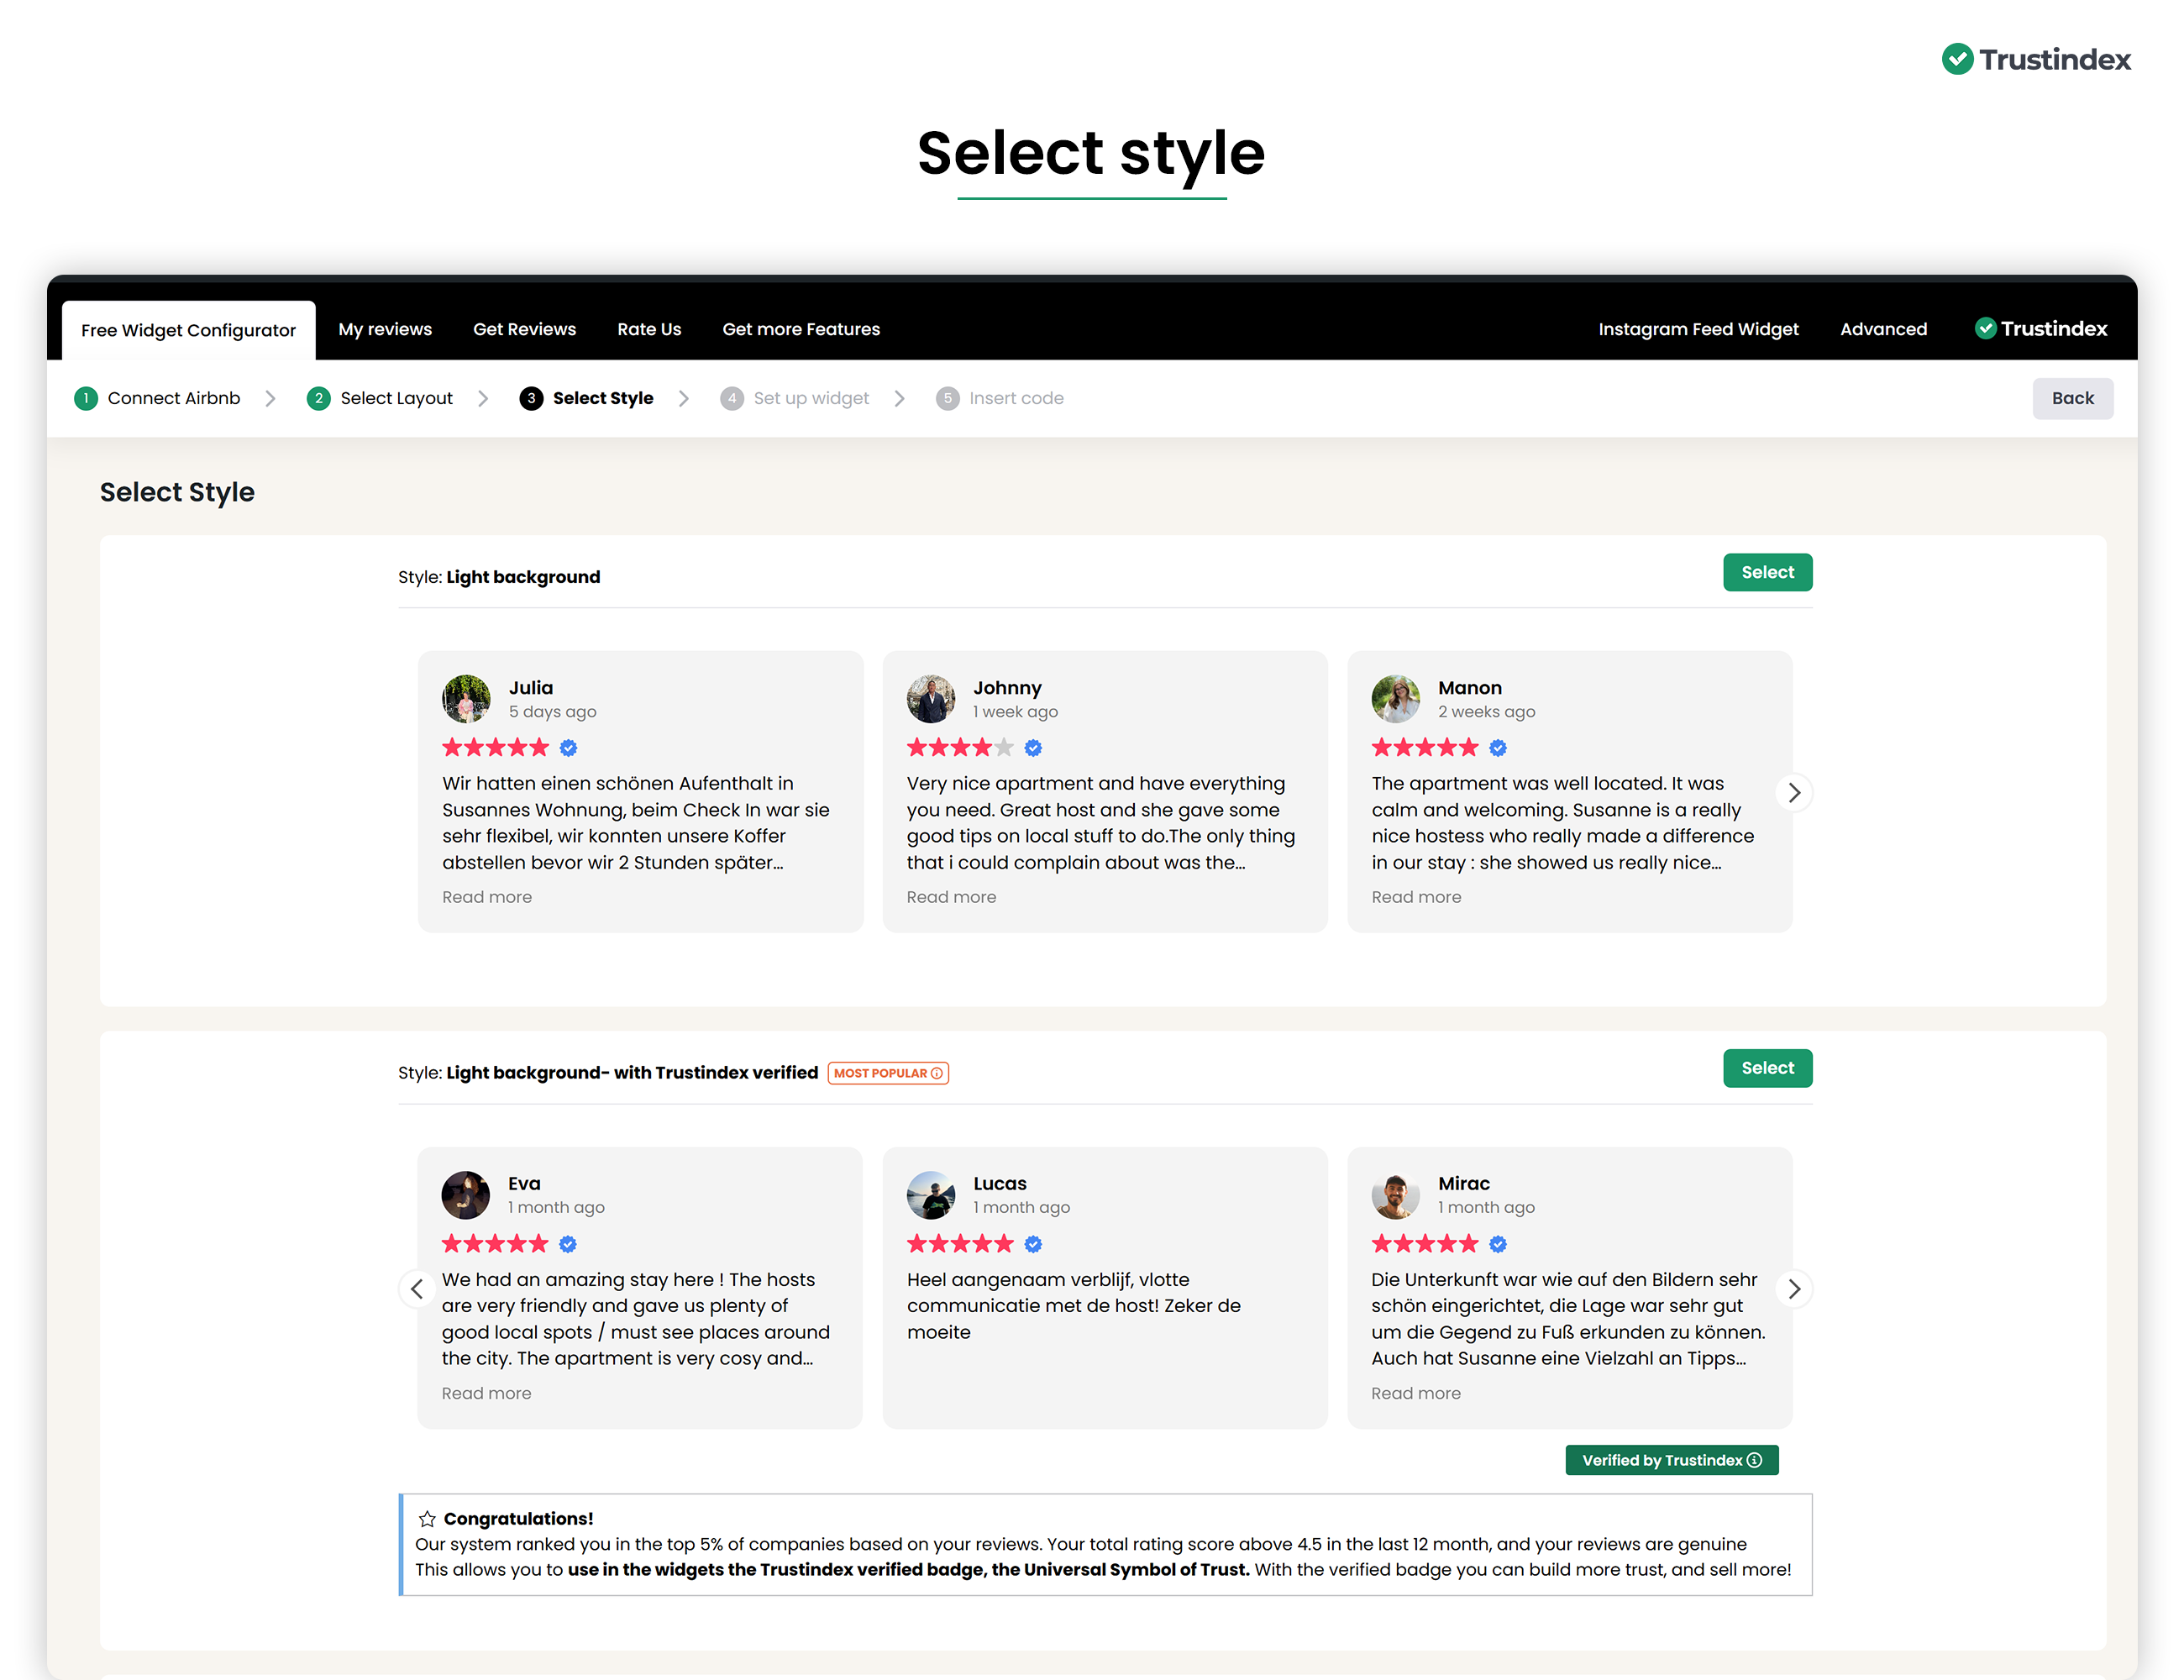Click the star icon beside Congratulations text
Image resolution: width=2184 pixels, height=1680 pixels.
(427, 1518)
